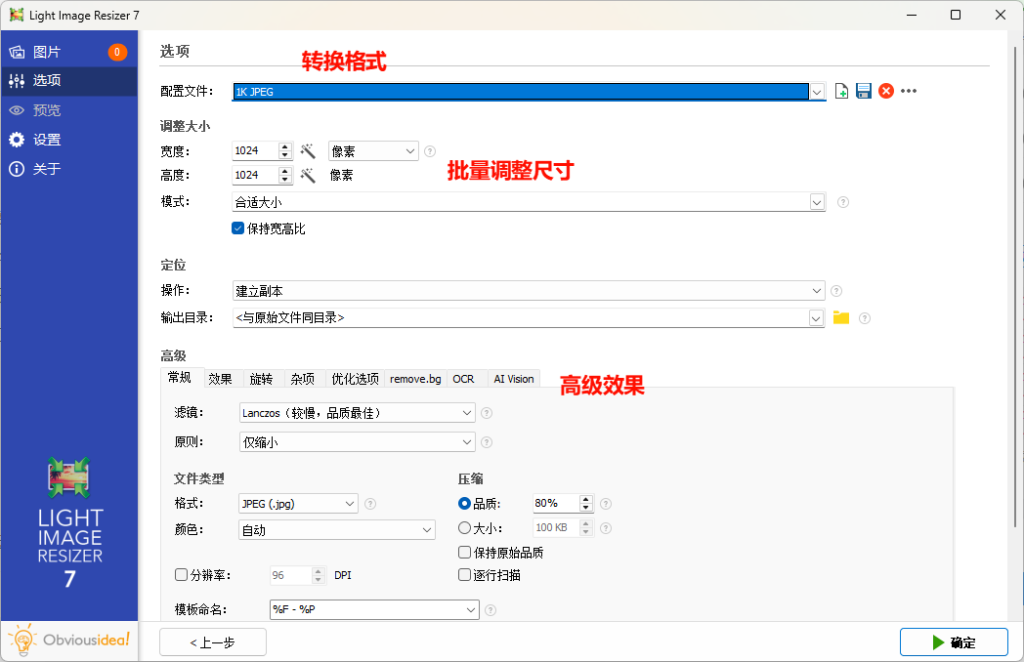Switch to the remove.bg tab
Viewport: 1024px width, 662px height.
415,378
